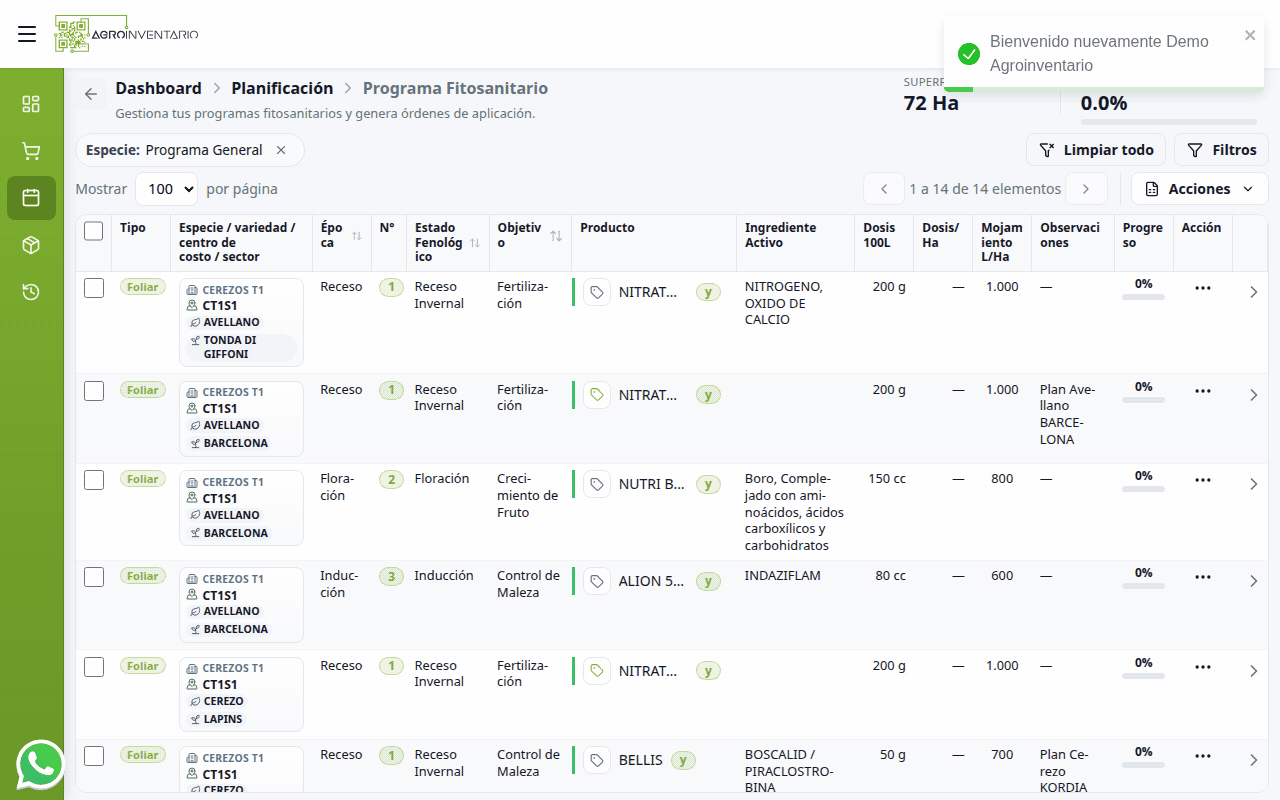Expand the CEREZO LAPINS row chevron
The image size is (1280, 800).
[1254, 671]
